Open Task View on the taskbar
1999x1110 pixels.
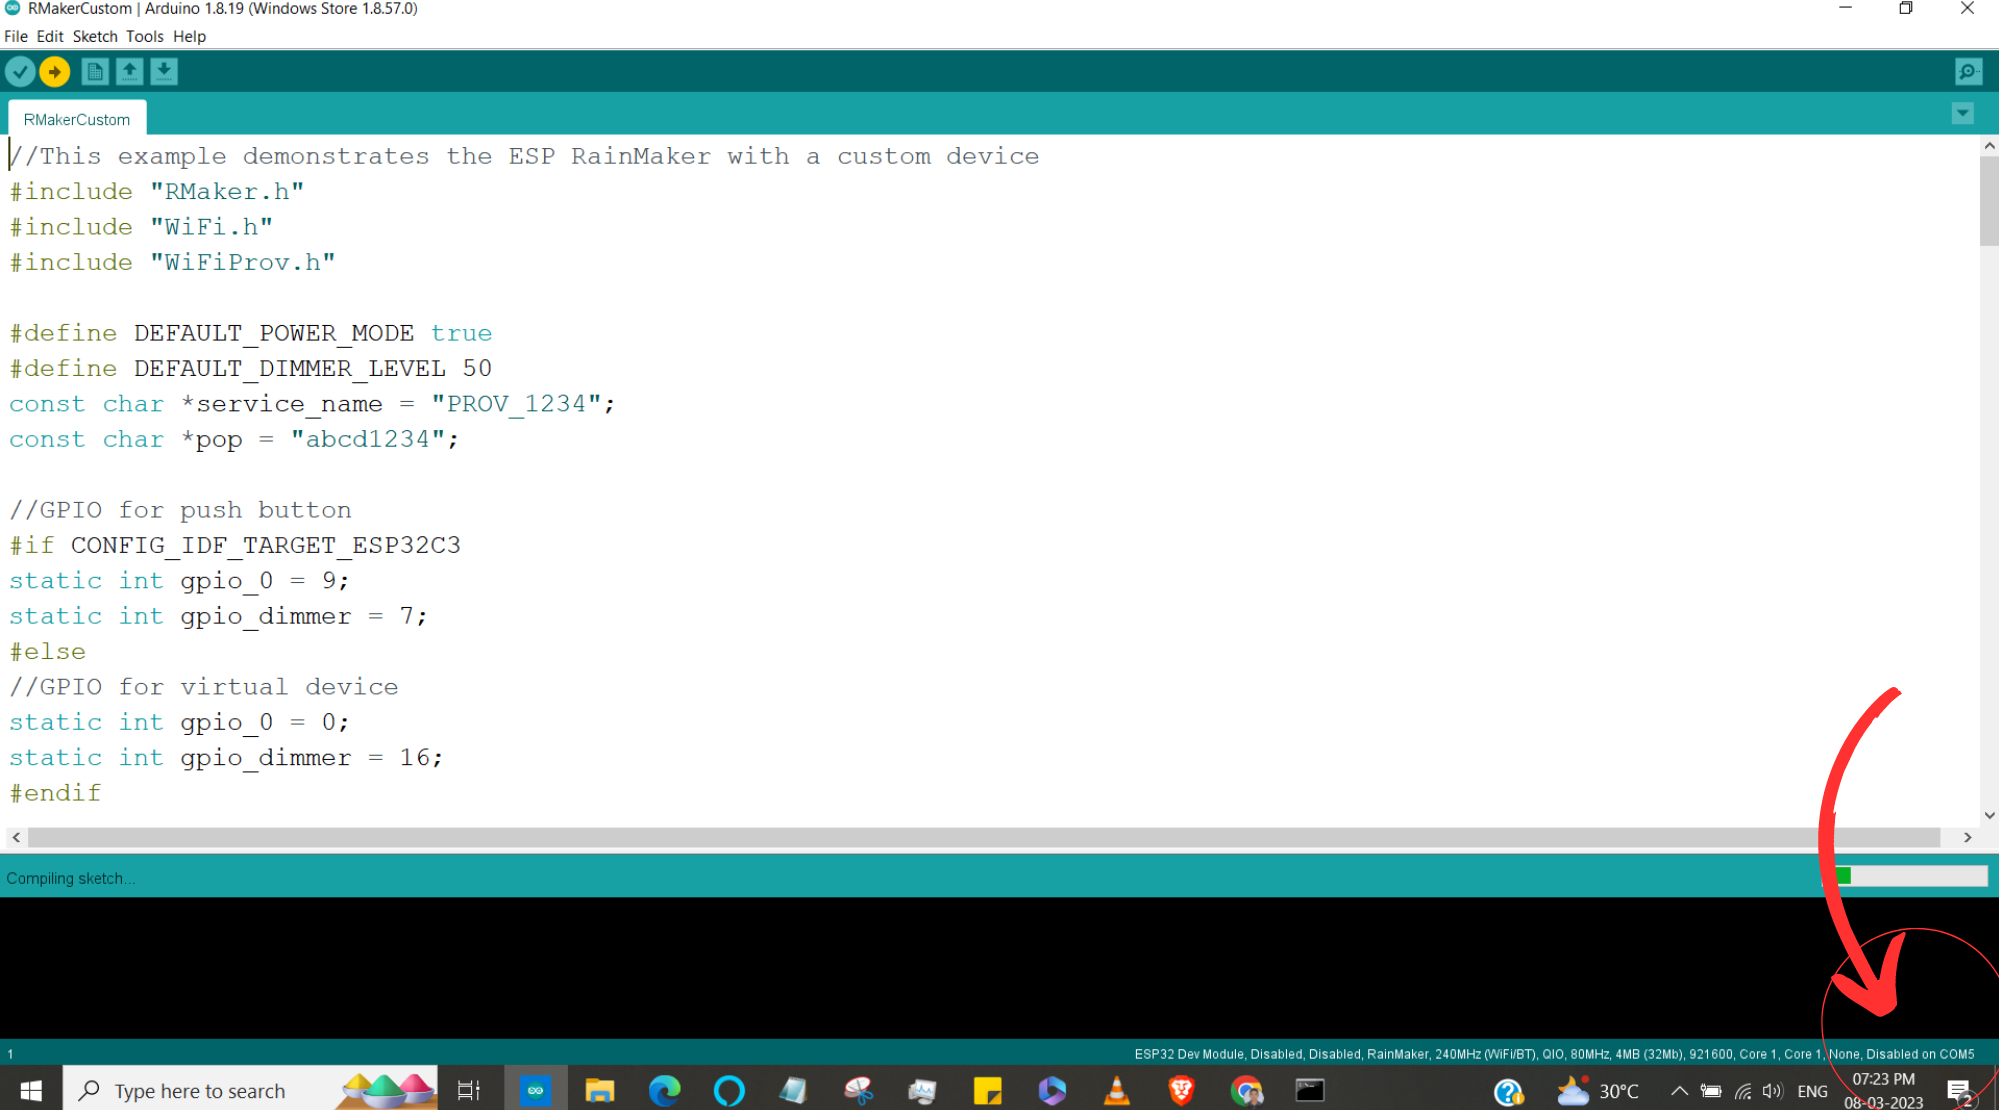[x=469, y=1090]
